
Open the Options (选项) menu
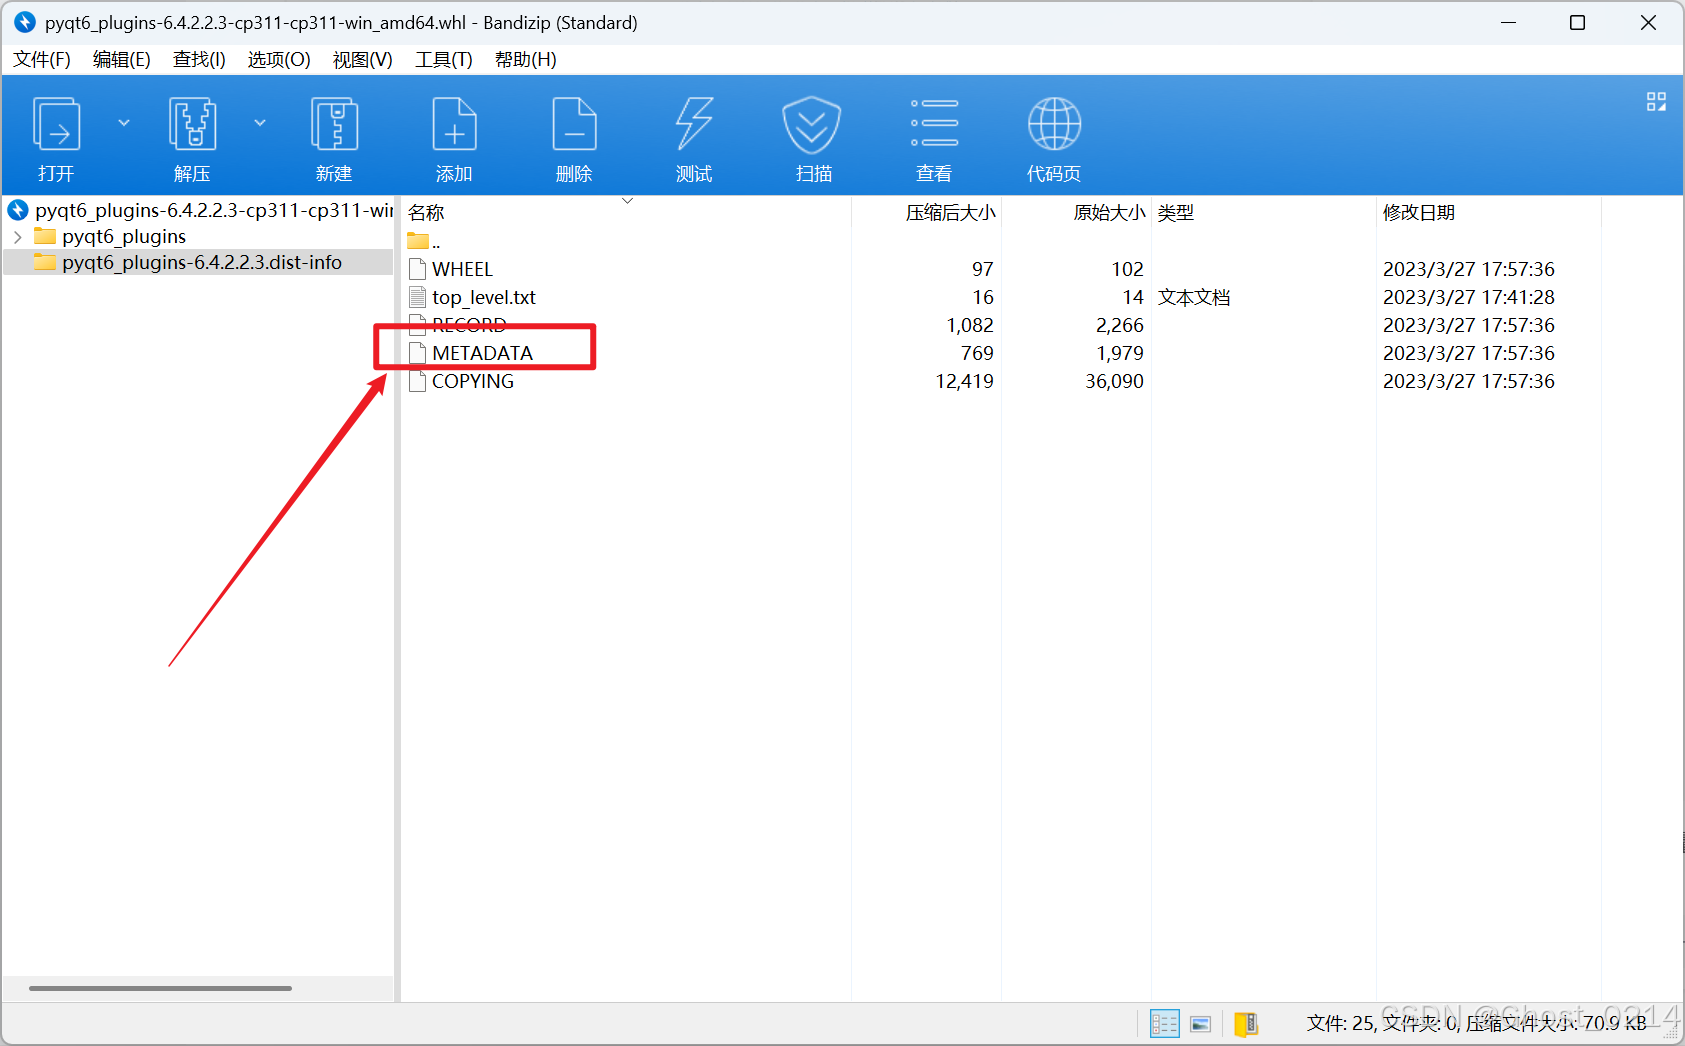coord(279,60)
